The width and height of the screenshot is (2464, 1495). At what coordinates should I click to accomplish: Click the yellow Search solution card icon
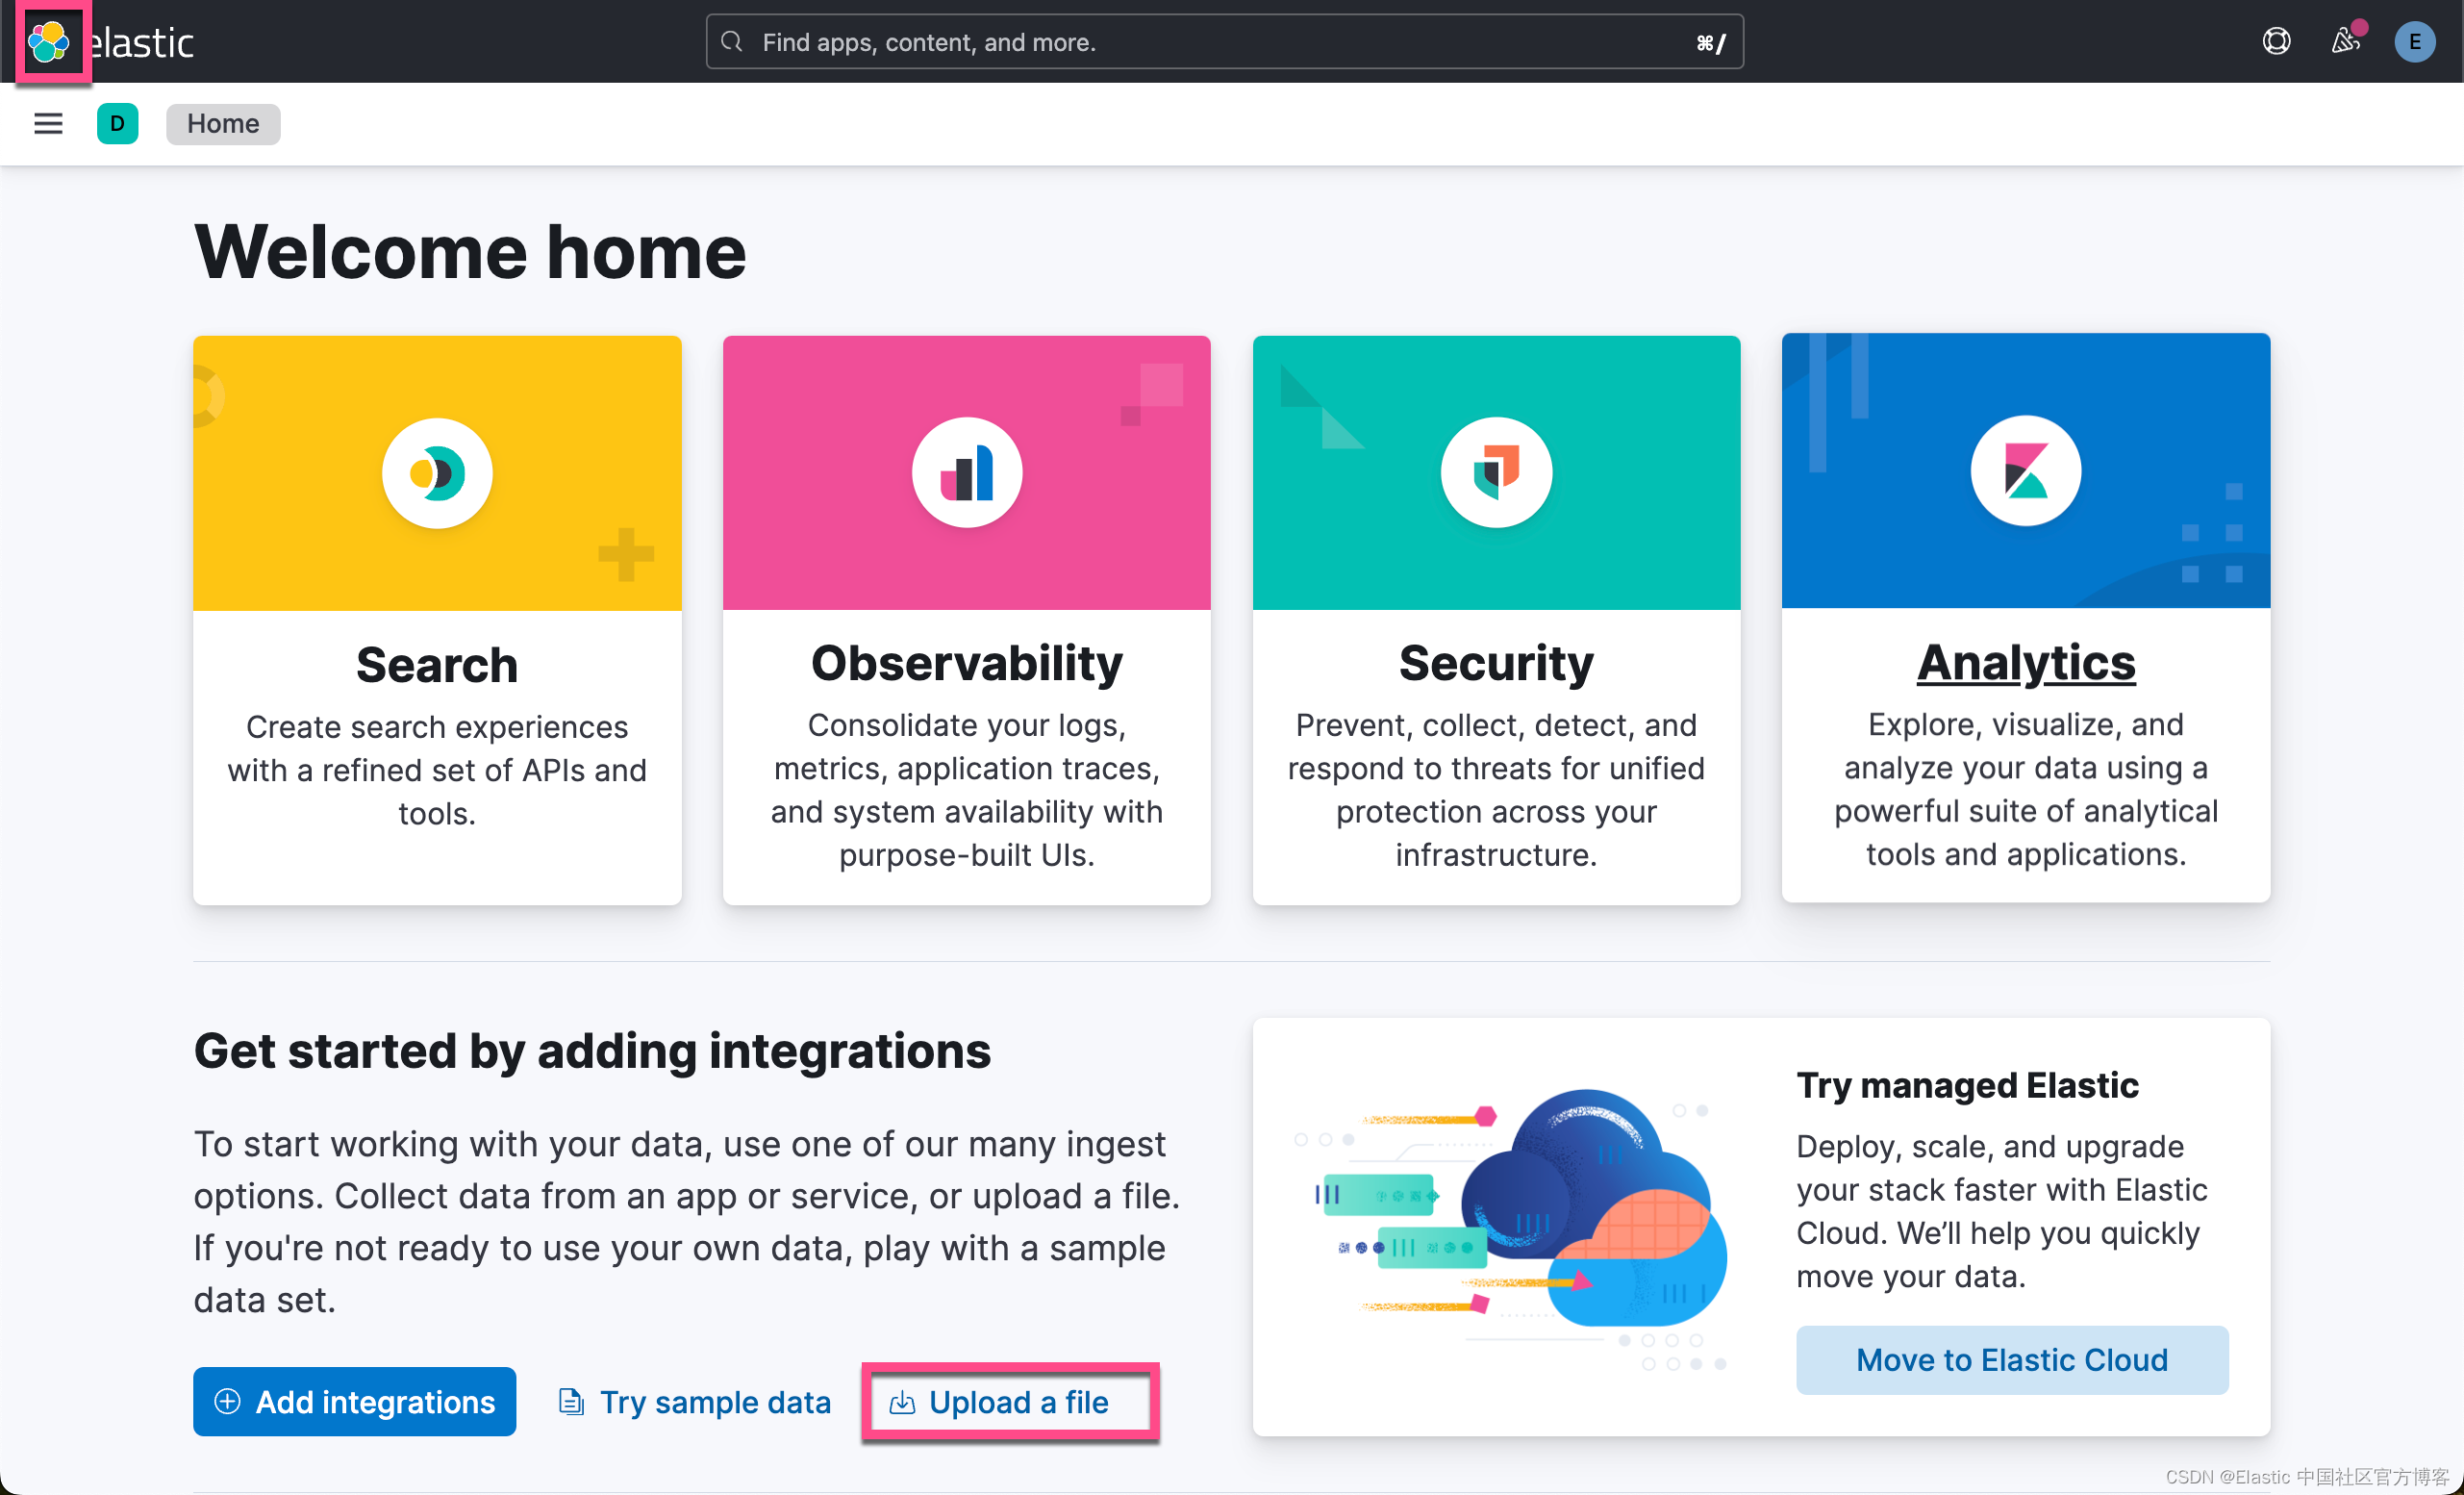click(437, 472)
